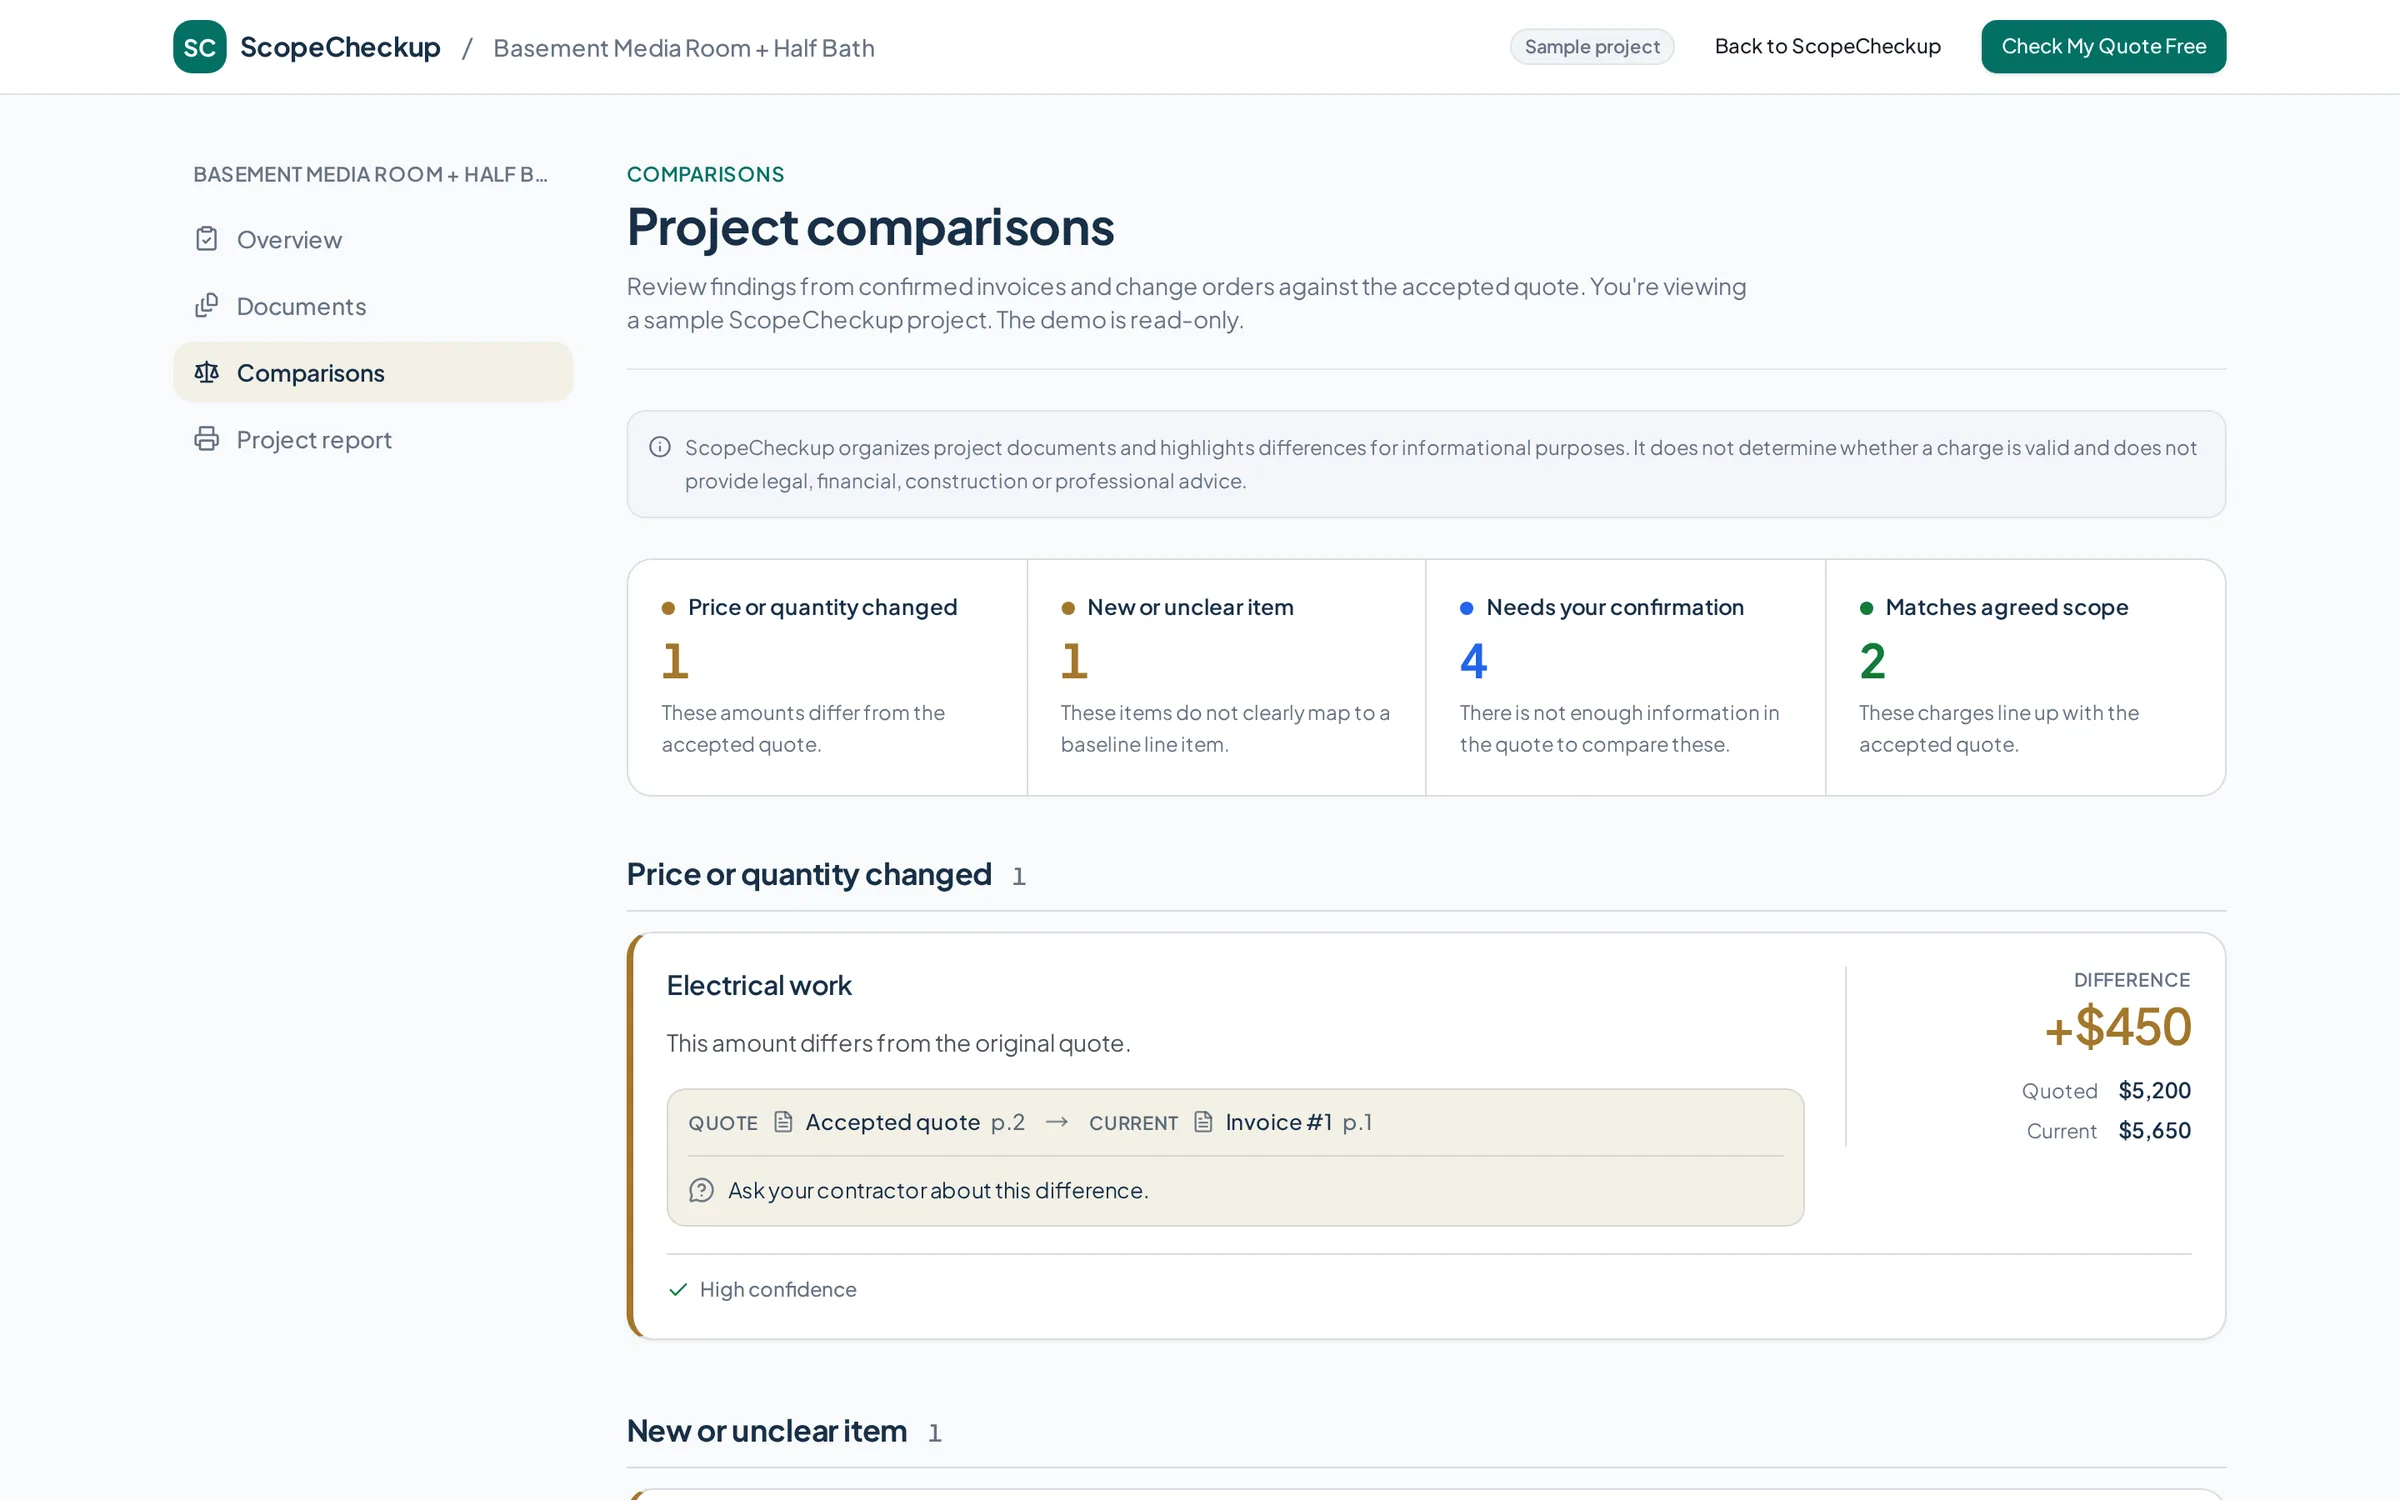Click the +$450 difference amount
The image size is (2400, 1500).
tap(2118, 1027)
